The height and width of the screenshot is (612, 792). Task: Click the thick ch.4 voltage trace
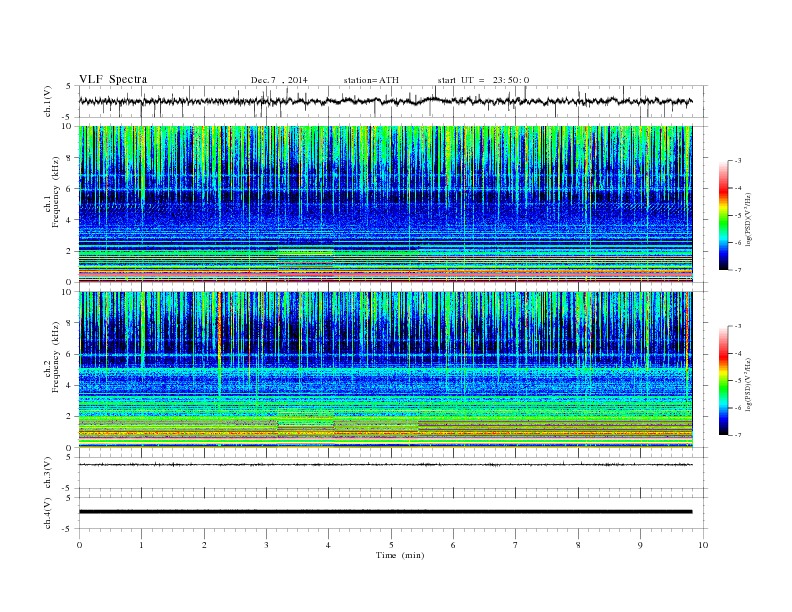pos(386,512)
